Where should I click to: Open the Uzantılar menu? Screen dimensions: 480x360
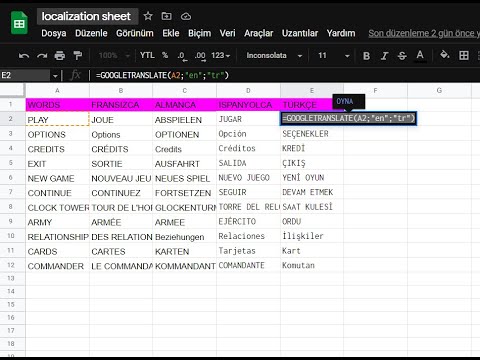click(x=300, y=33)
